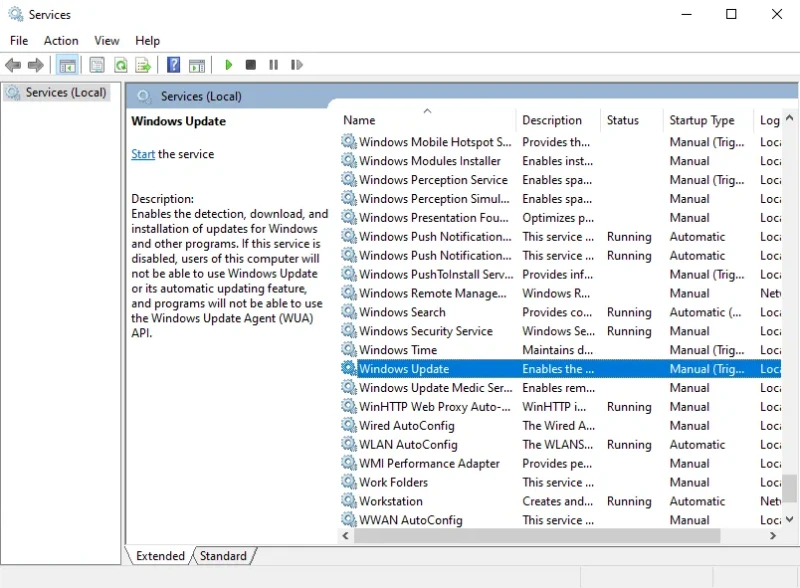Select the Windows Search service

tap(560, 312)
